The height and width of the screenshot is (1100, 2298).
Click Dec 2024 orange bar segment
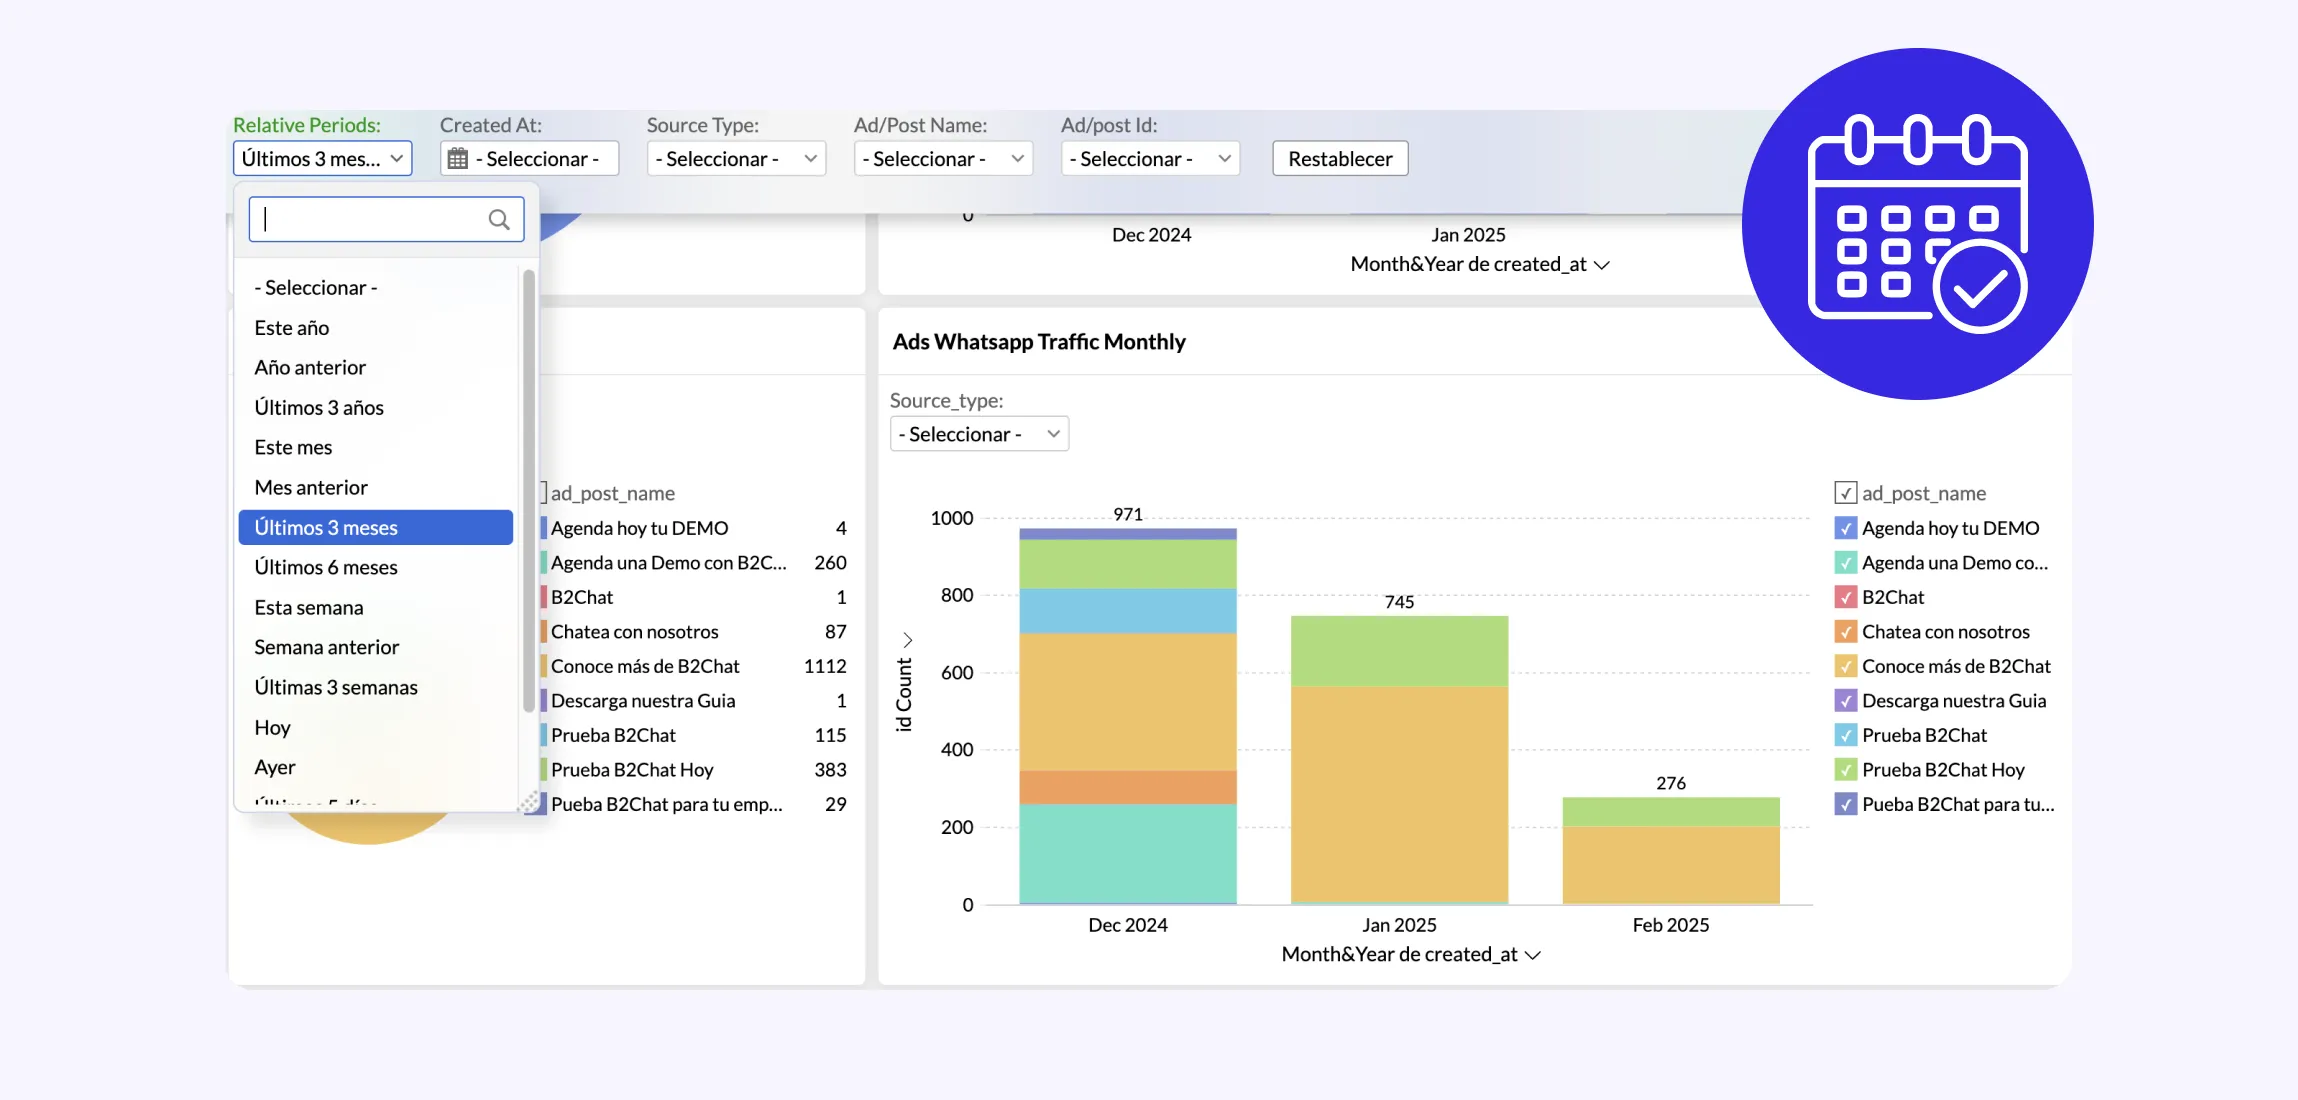point(1128,788)
